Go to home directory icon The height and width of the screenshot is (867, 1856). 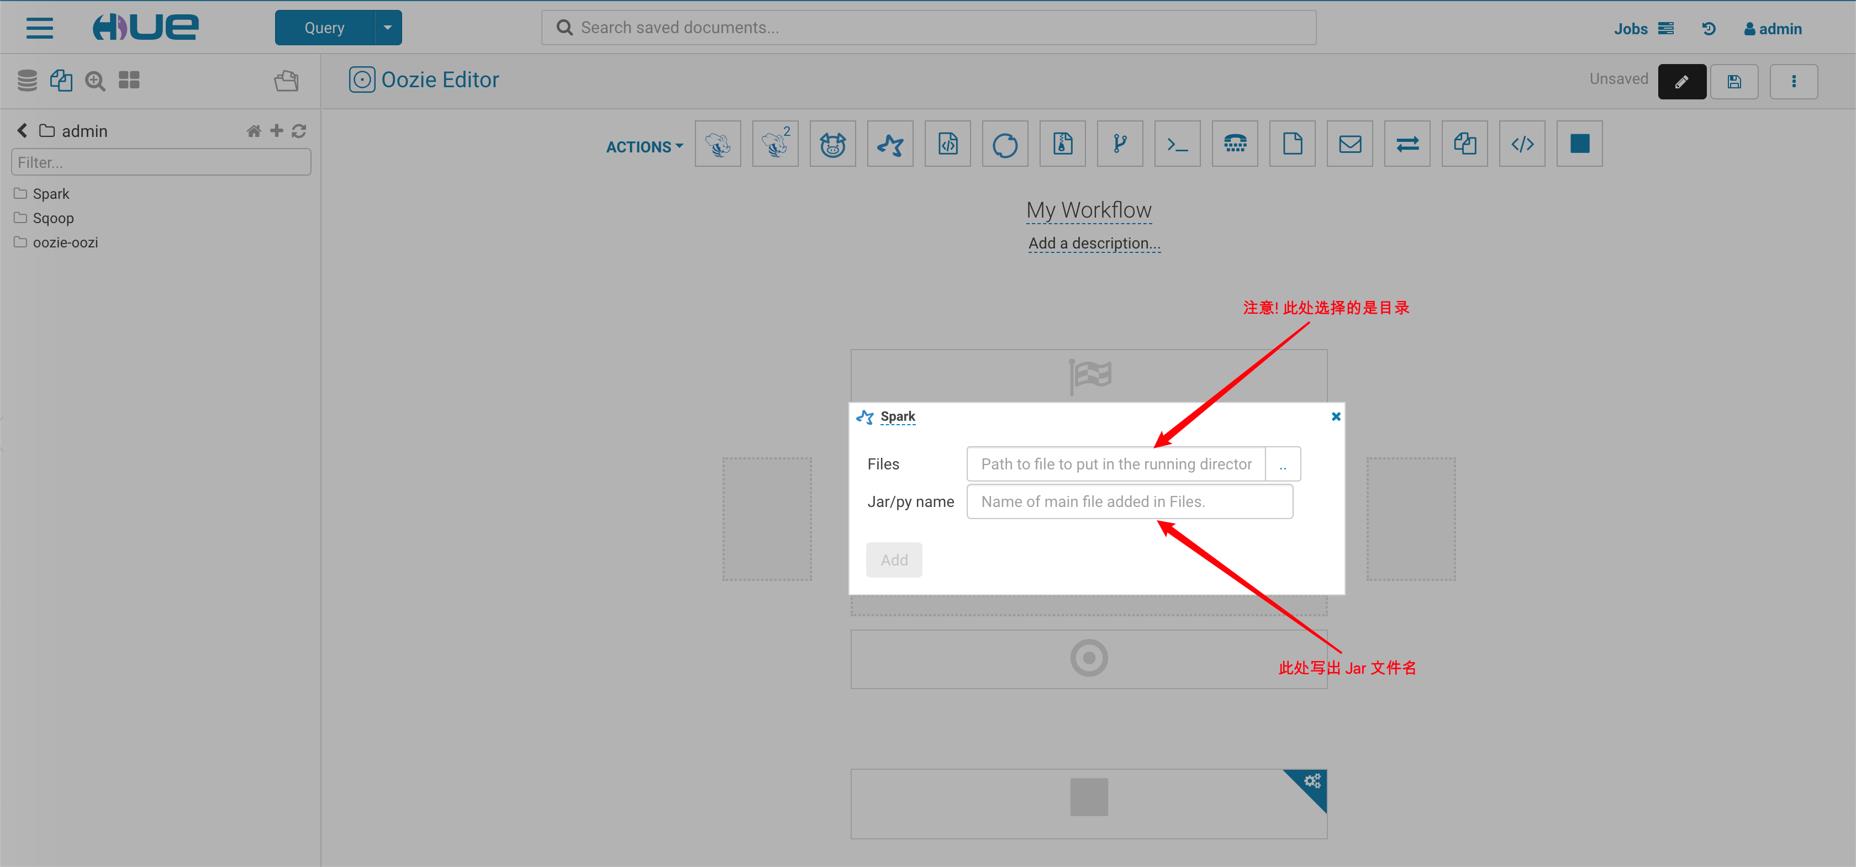coord(254,131)
